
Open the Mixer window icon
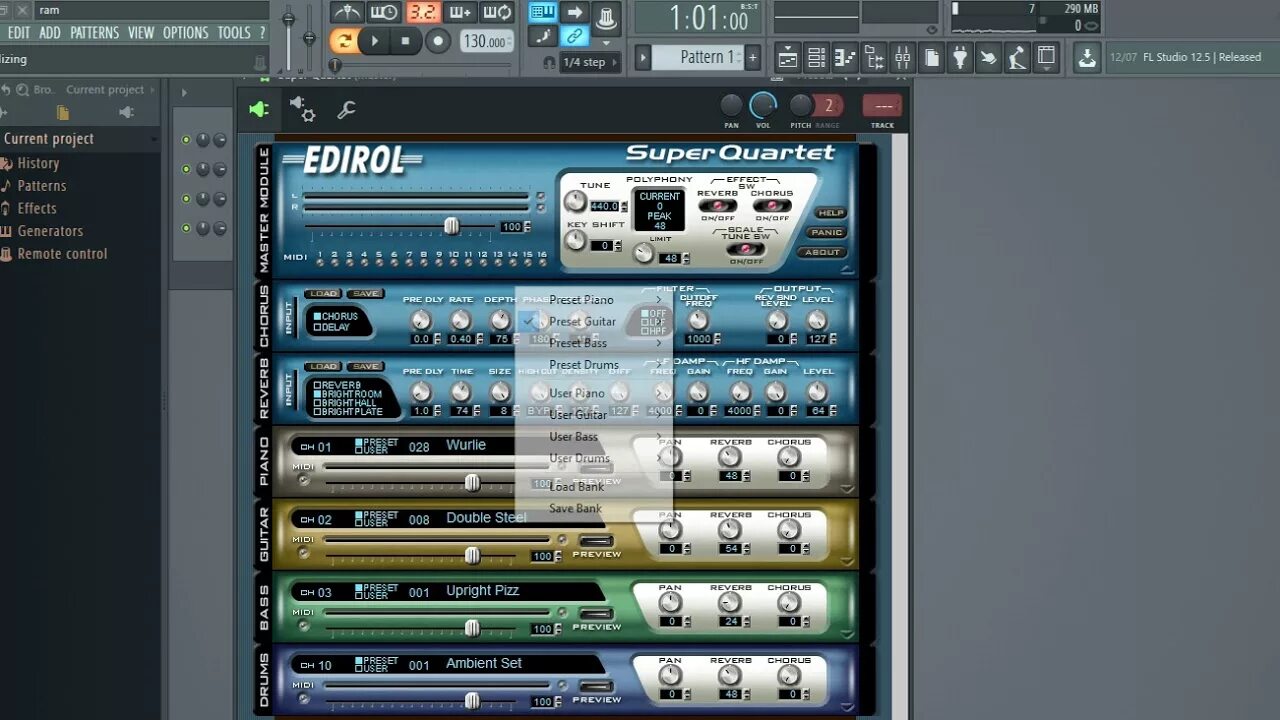902,57
